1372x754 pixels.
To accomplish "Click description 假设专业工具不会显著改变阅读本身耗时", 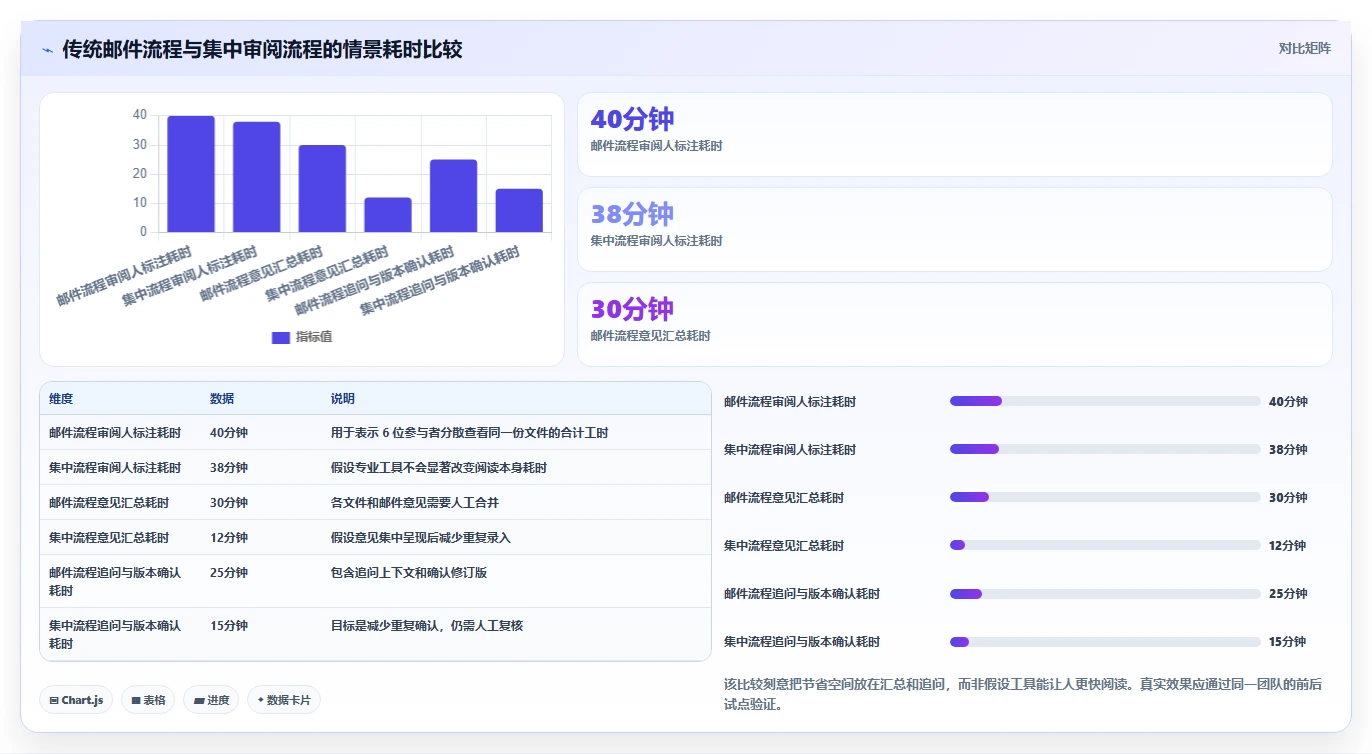I will [x=439, y=468].
